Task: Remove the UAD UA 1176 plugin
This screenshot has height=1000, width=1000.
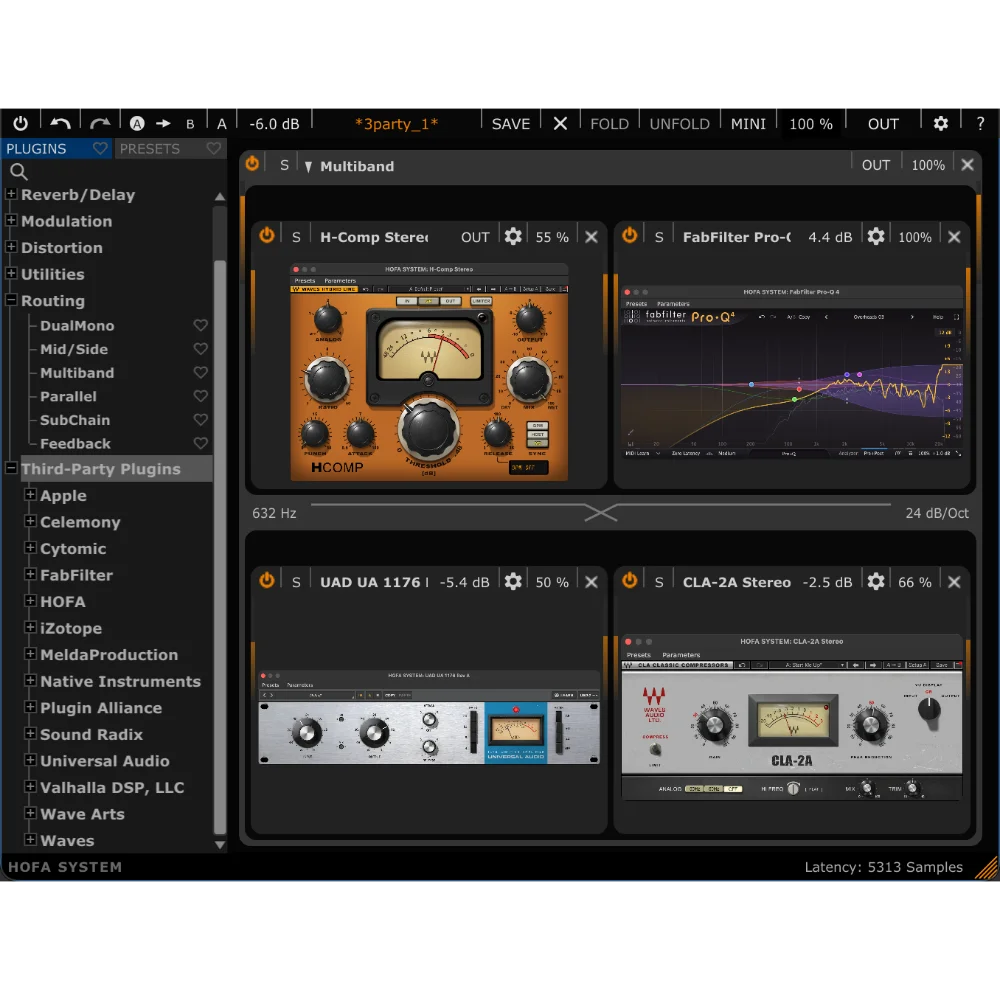Action: tap(591, 582)
